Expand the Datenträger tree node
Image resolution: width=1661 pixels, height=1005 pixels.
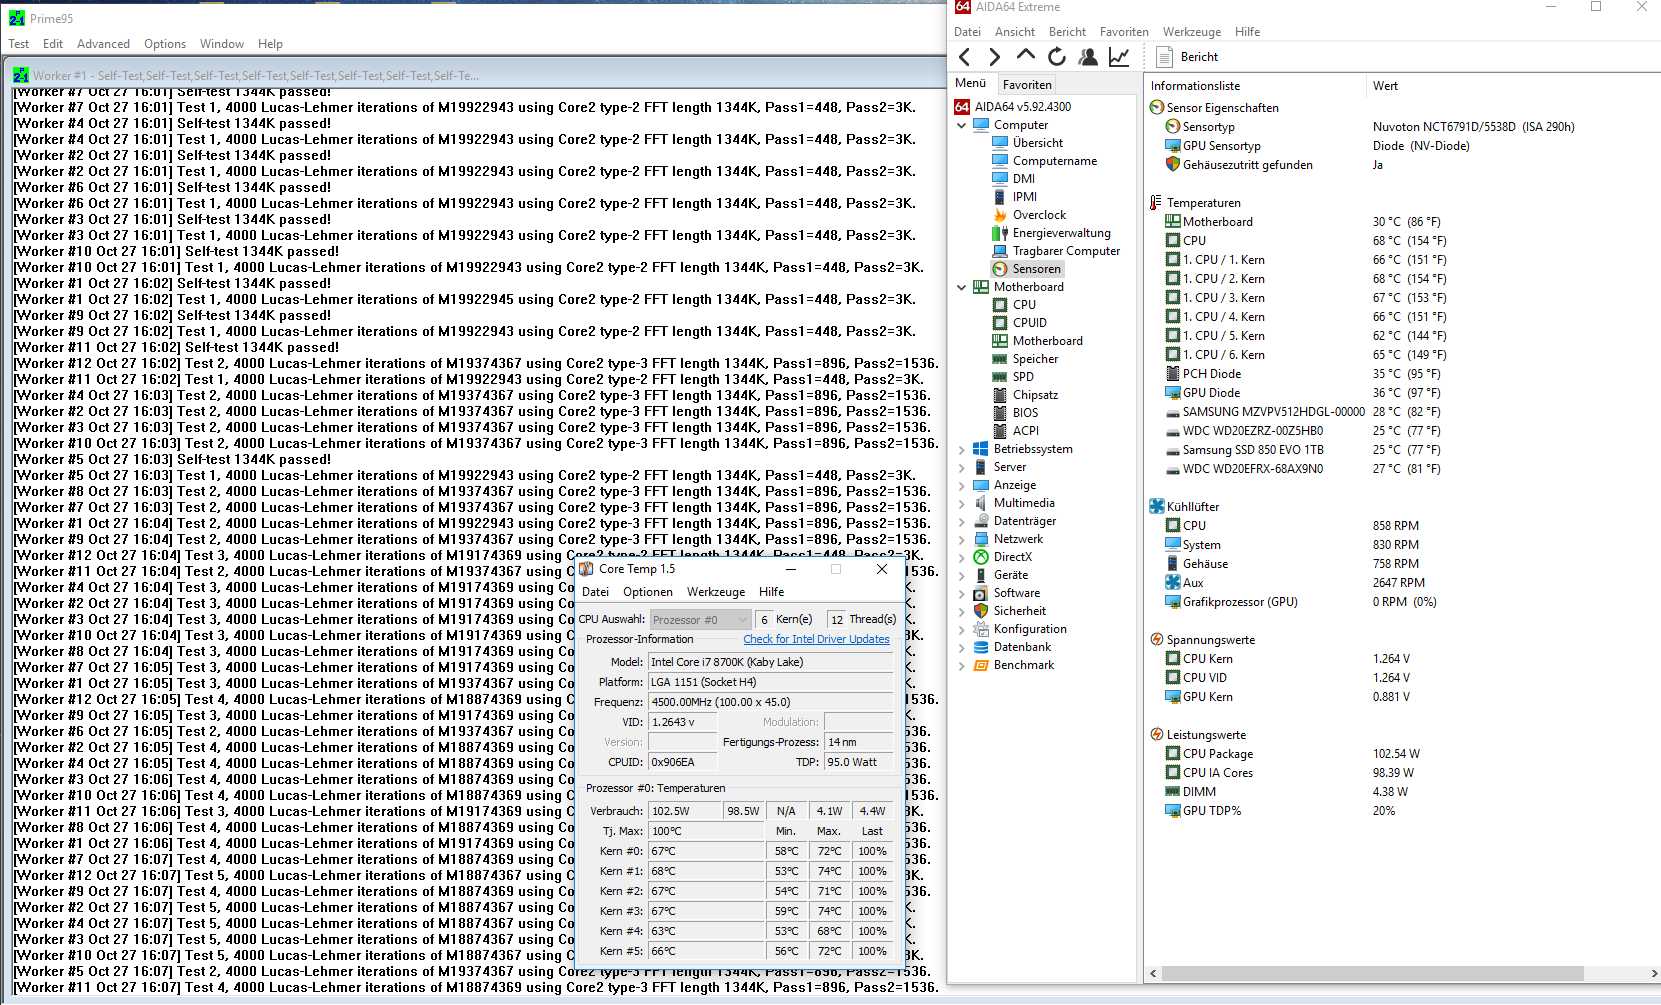[962, 521]
